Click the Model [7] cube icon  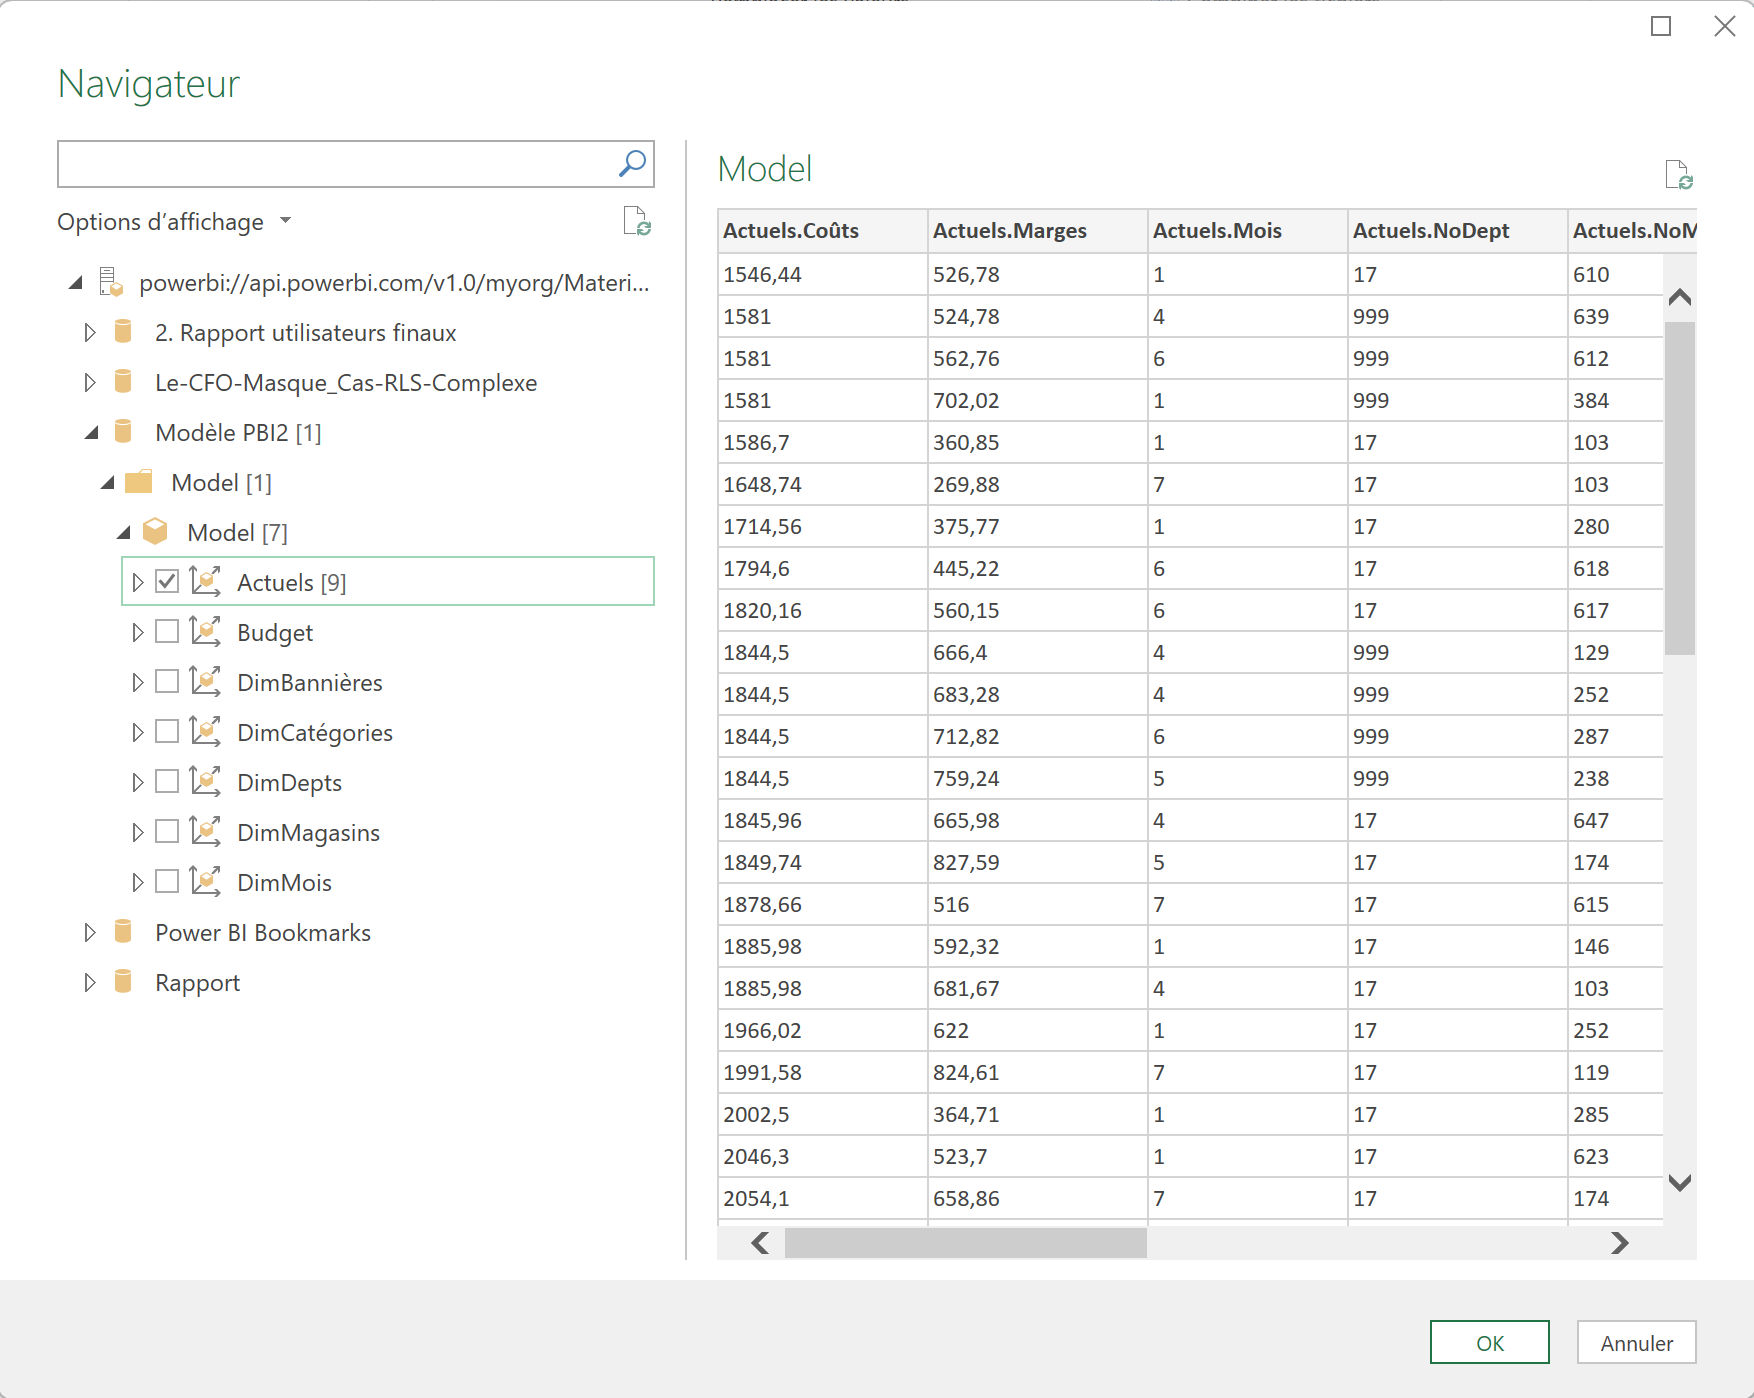(155, 531)
